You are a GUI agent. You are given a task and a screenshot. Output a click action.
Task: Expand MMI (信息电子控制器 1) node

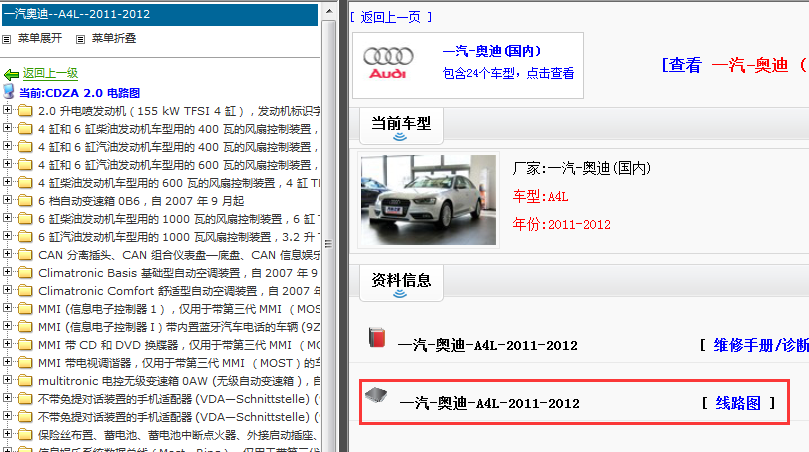point(7,308)
